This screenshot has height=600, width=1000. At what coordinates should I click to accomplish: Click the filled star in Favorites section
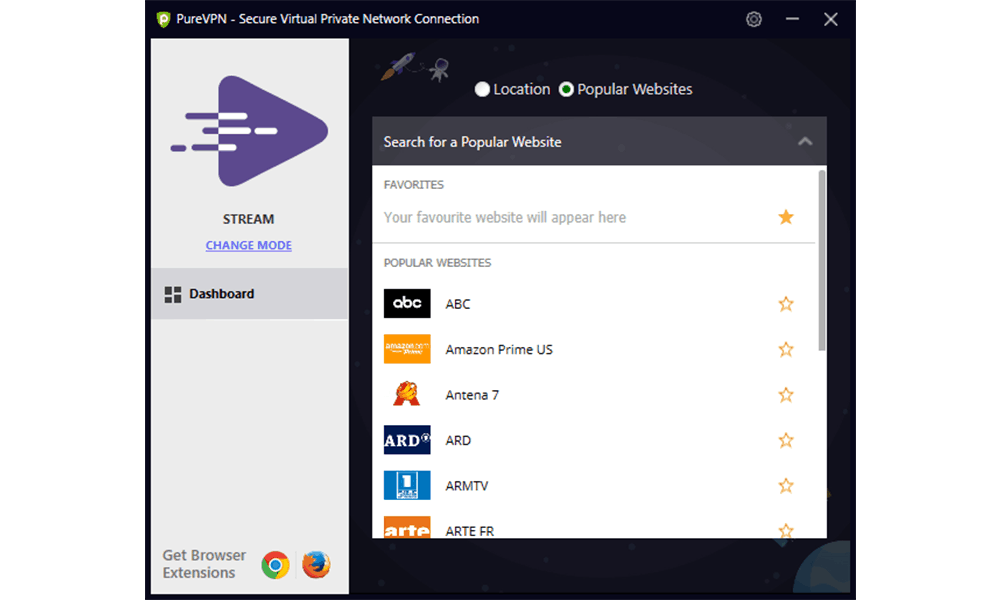786,217
